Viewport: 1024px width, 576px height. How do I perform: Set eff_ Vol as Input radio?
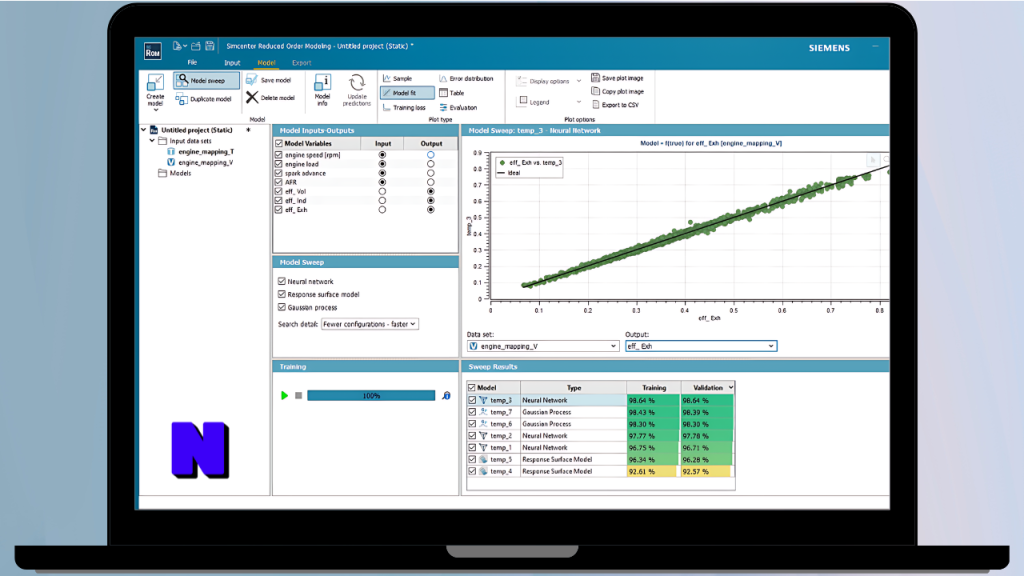pyautogui.click(x=382, y=191)
